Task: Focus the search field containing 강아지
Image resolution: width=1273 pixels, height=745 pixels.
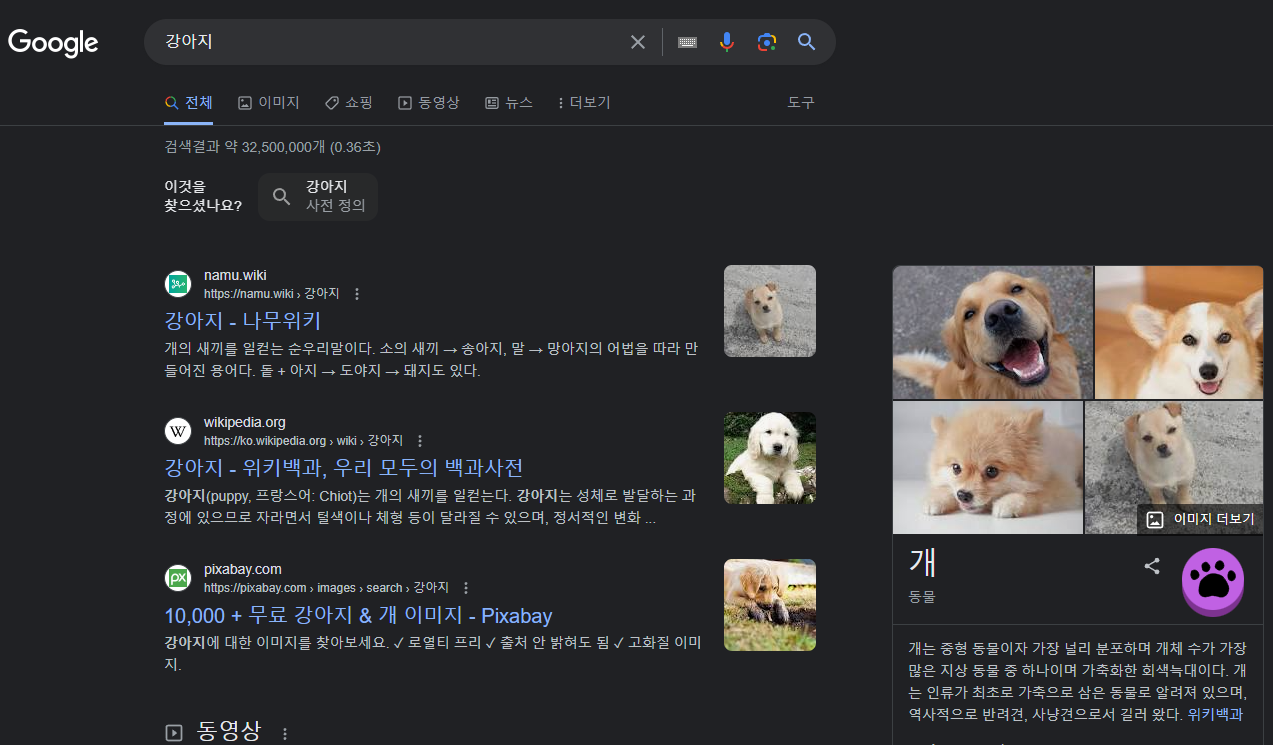Action: coord(390,42)
